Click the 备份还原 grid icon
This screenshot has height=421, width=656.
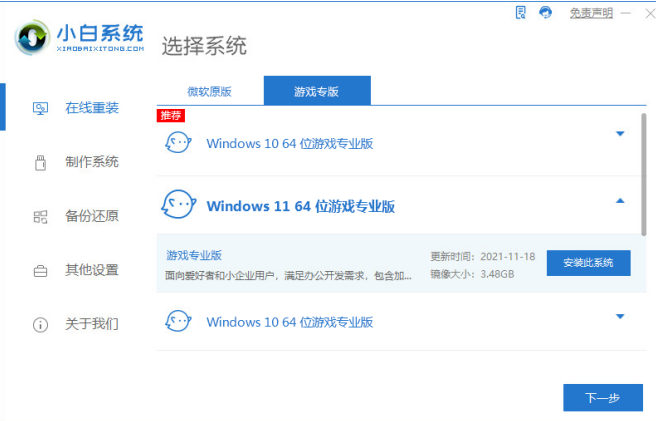pyautogui.click(x=40, y=217)
